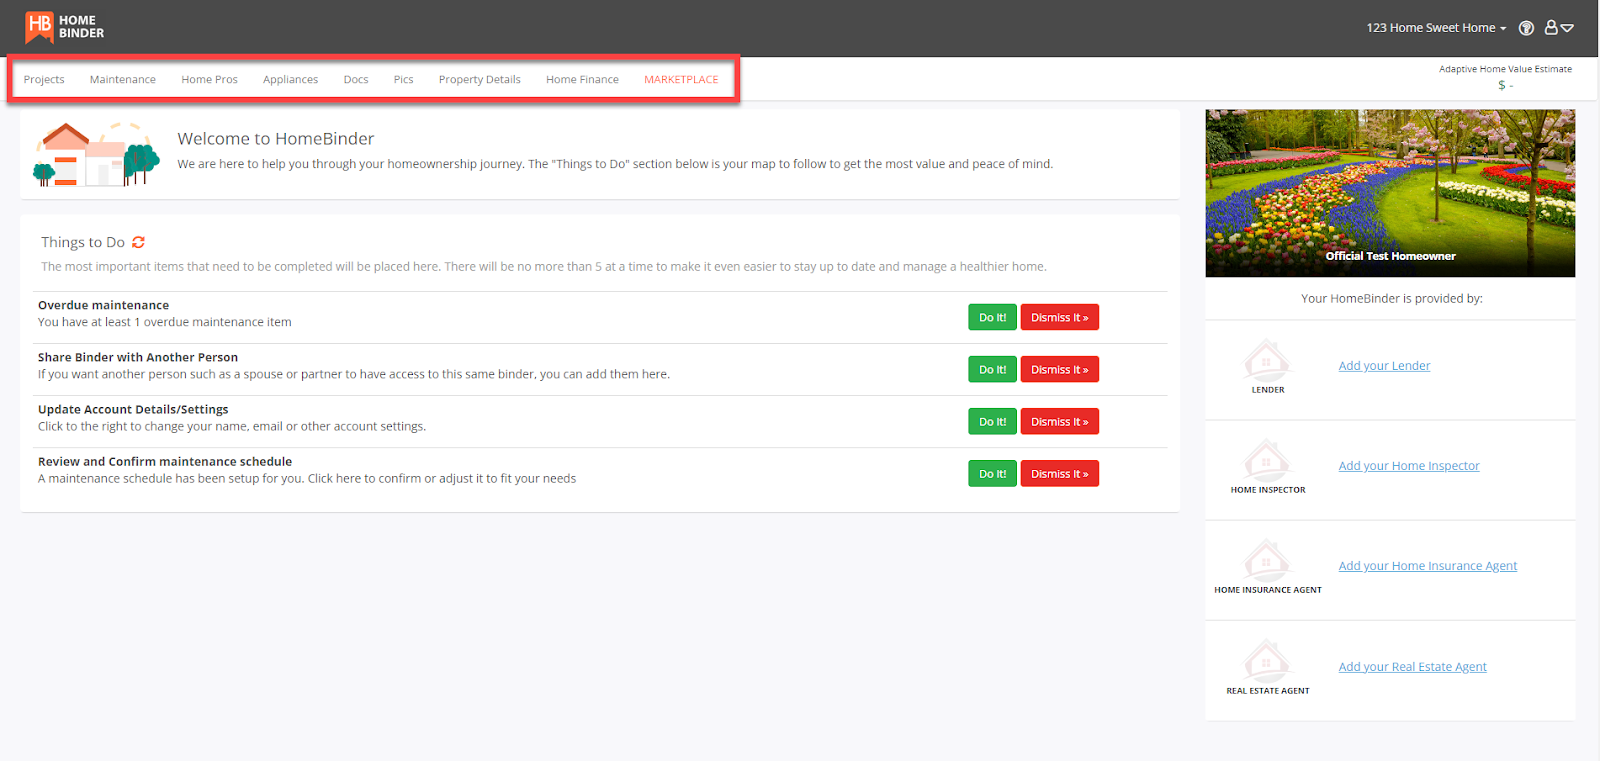Dismiss the Review maintenance schedule item

coord(1059,473)
